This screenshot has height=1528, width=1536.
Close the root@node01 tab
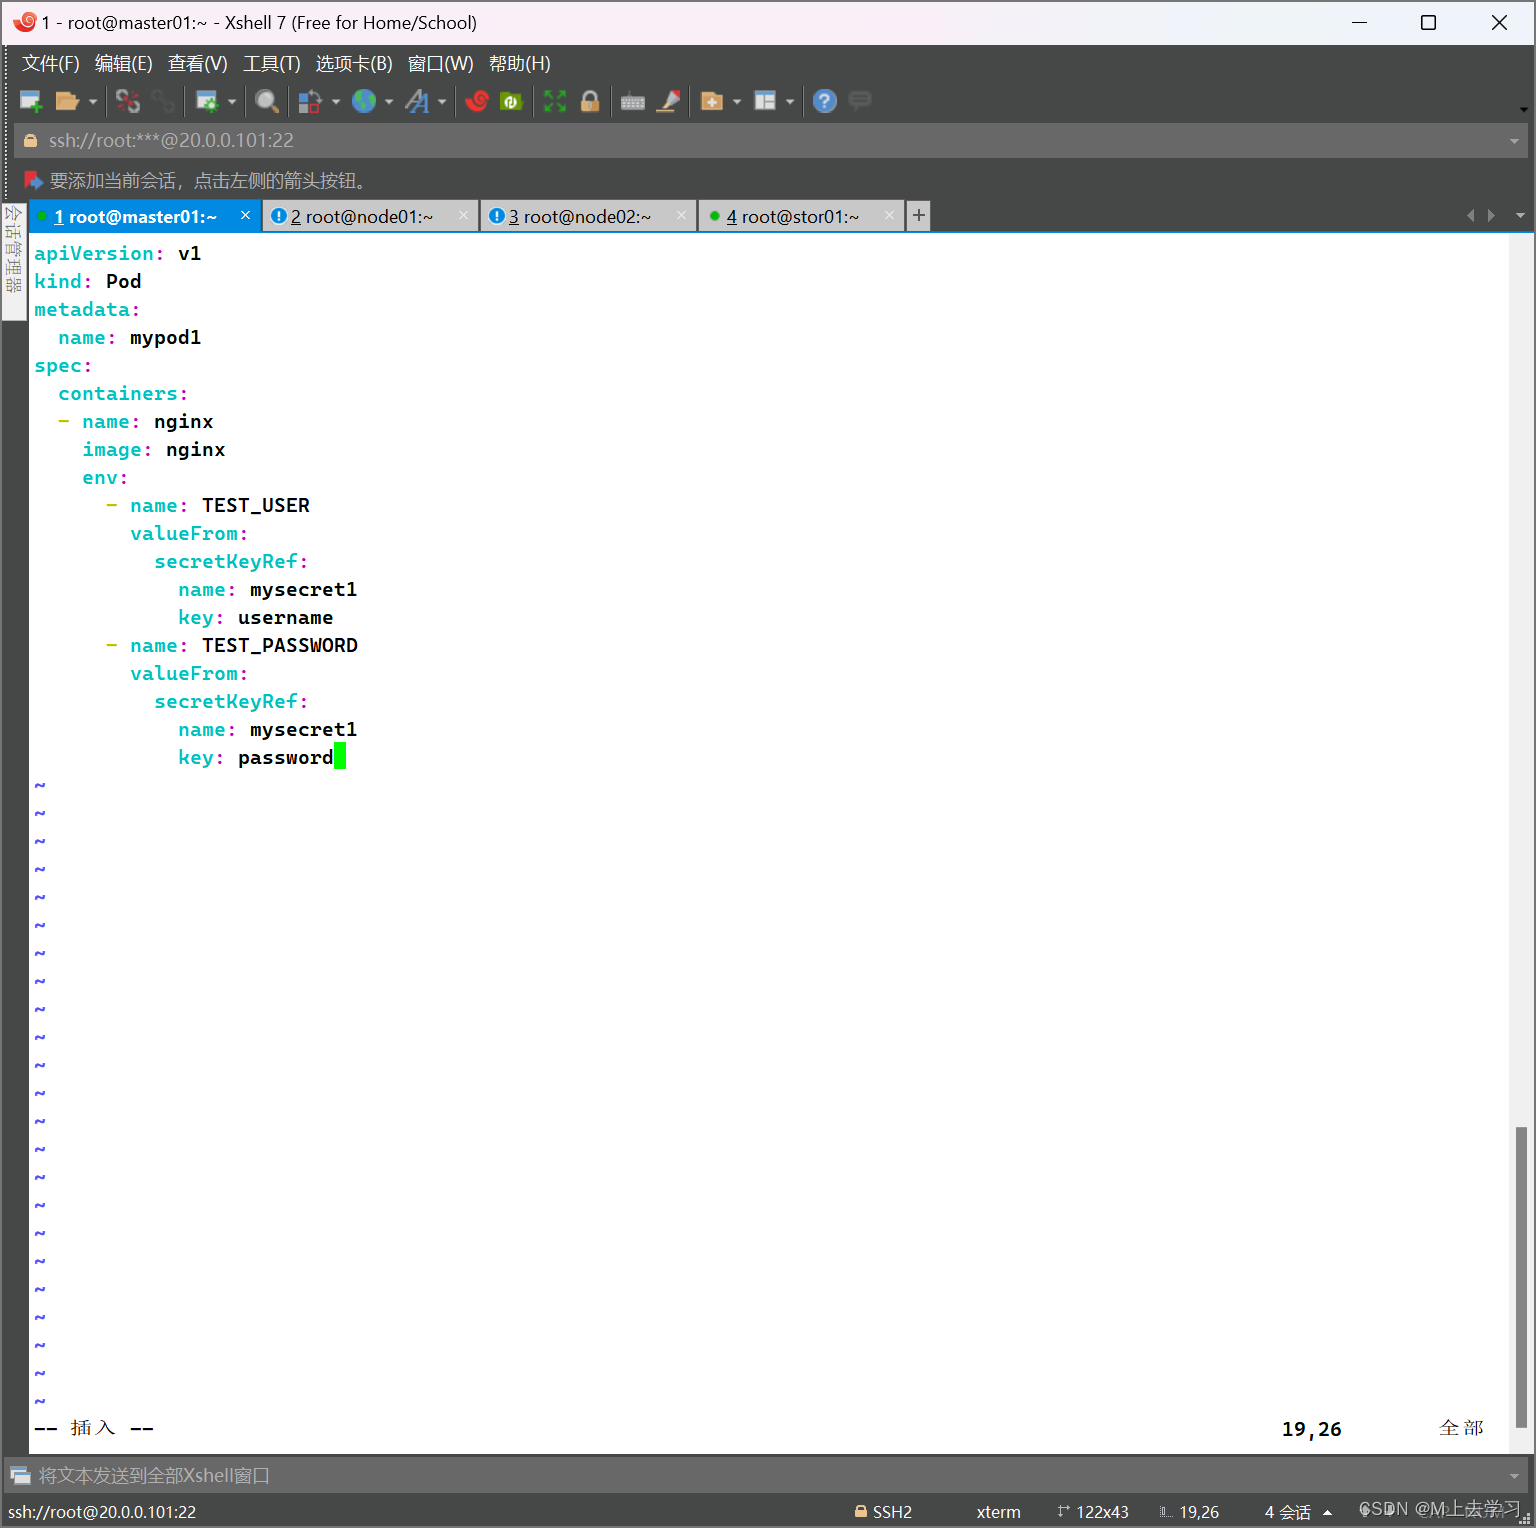pos(463,216)
